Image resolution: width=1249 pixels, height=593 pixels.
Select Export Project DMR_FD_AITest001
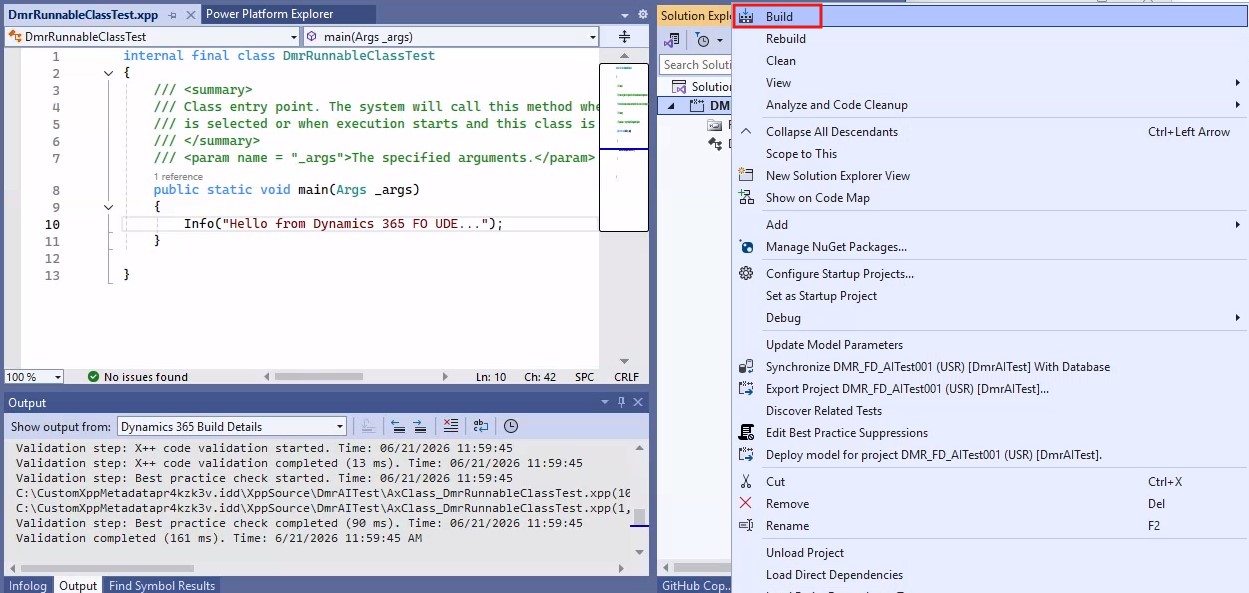click(990, 388)
